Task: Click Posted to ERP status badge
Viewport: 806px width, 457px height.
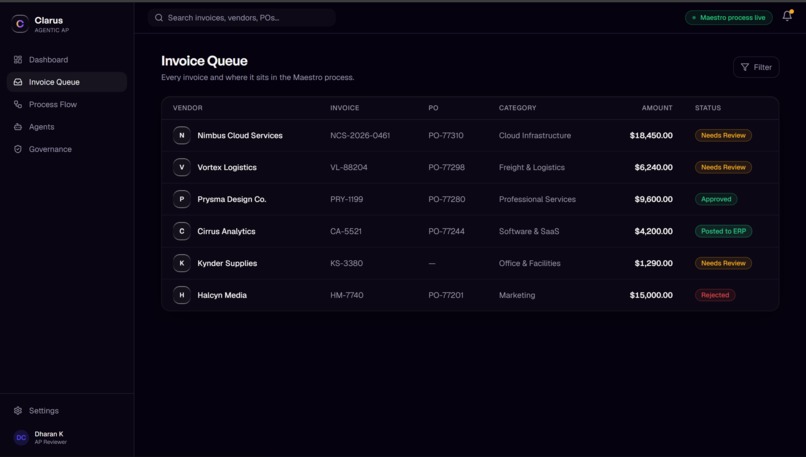Action: (723, 231)
